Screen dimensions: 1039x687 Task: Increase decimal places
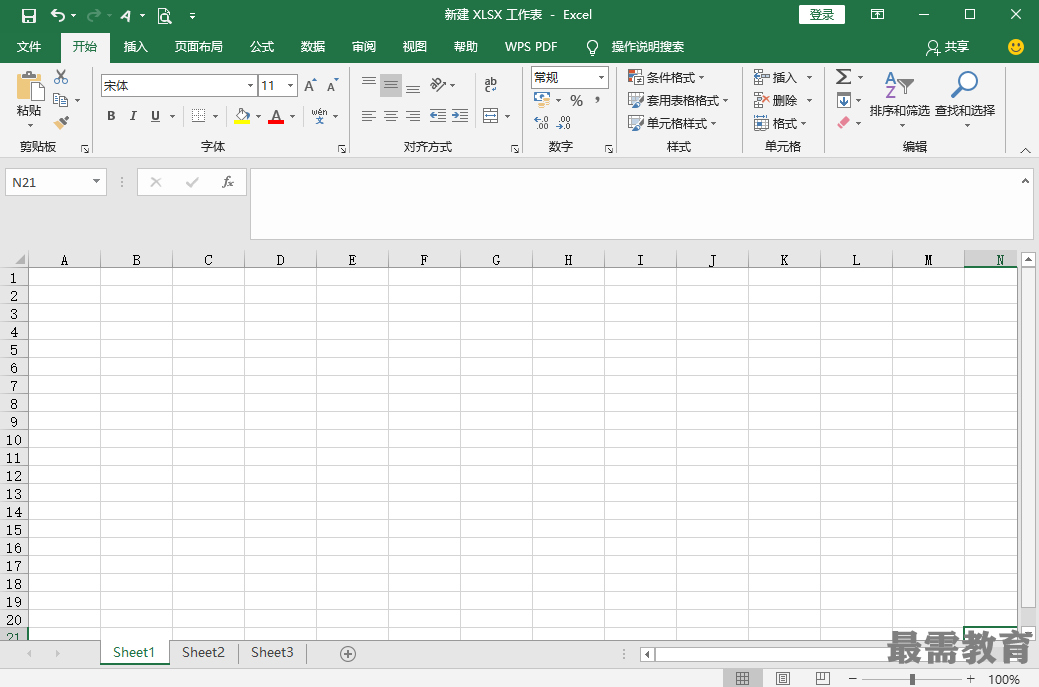[x=541, y=123]
